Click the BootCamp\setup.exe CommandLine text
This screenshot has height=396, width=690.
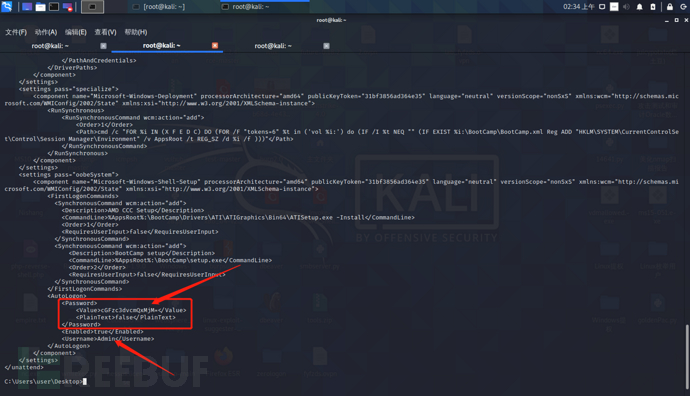click(x=170, y=260)
